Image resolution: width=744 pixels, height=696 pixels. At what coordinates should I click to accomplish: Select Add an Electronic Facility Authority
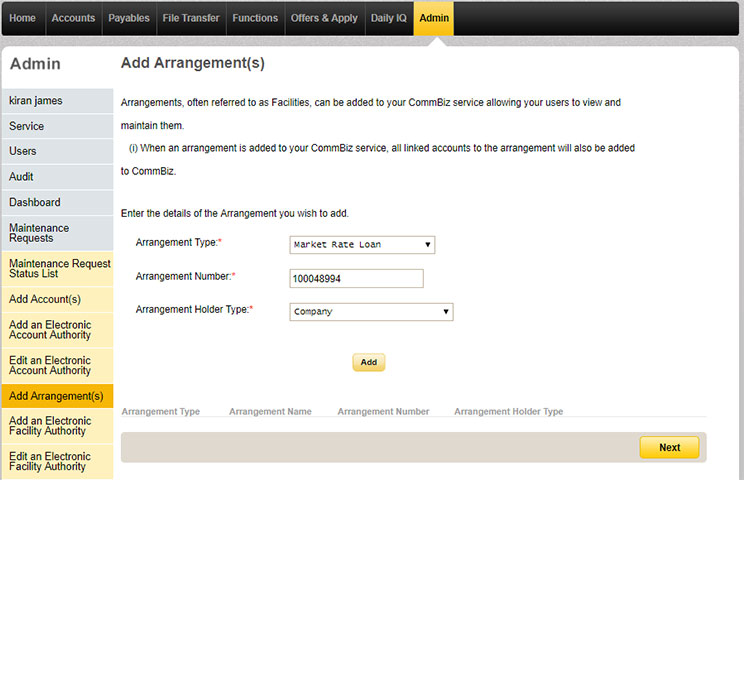point(57,426)
